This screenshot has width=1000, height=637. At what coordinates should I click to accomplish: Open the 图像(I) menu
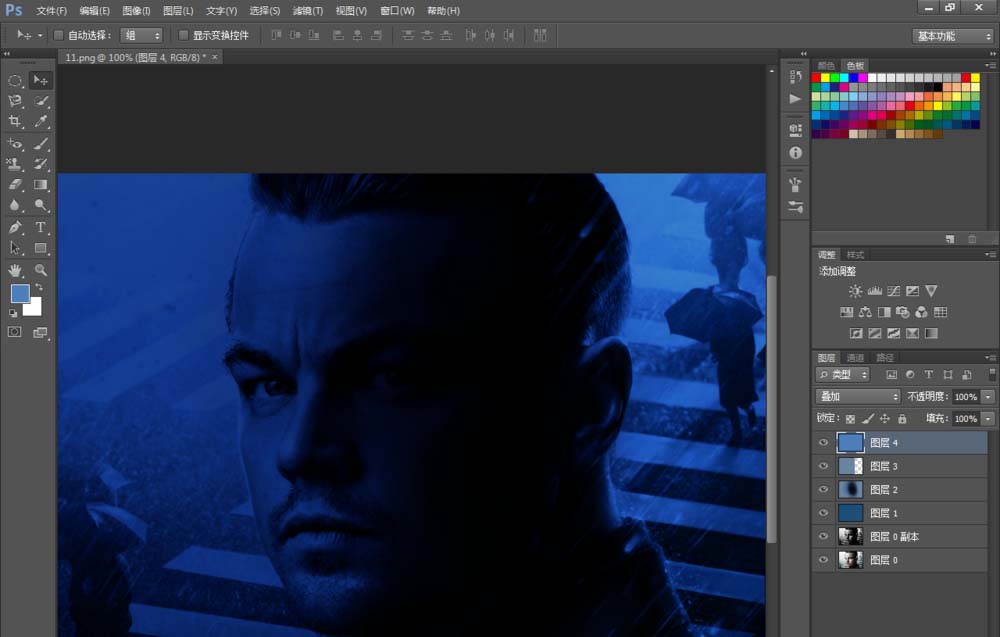(136, 11)
